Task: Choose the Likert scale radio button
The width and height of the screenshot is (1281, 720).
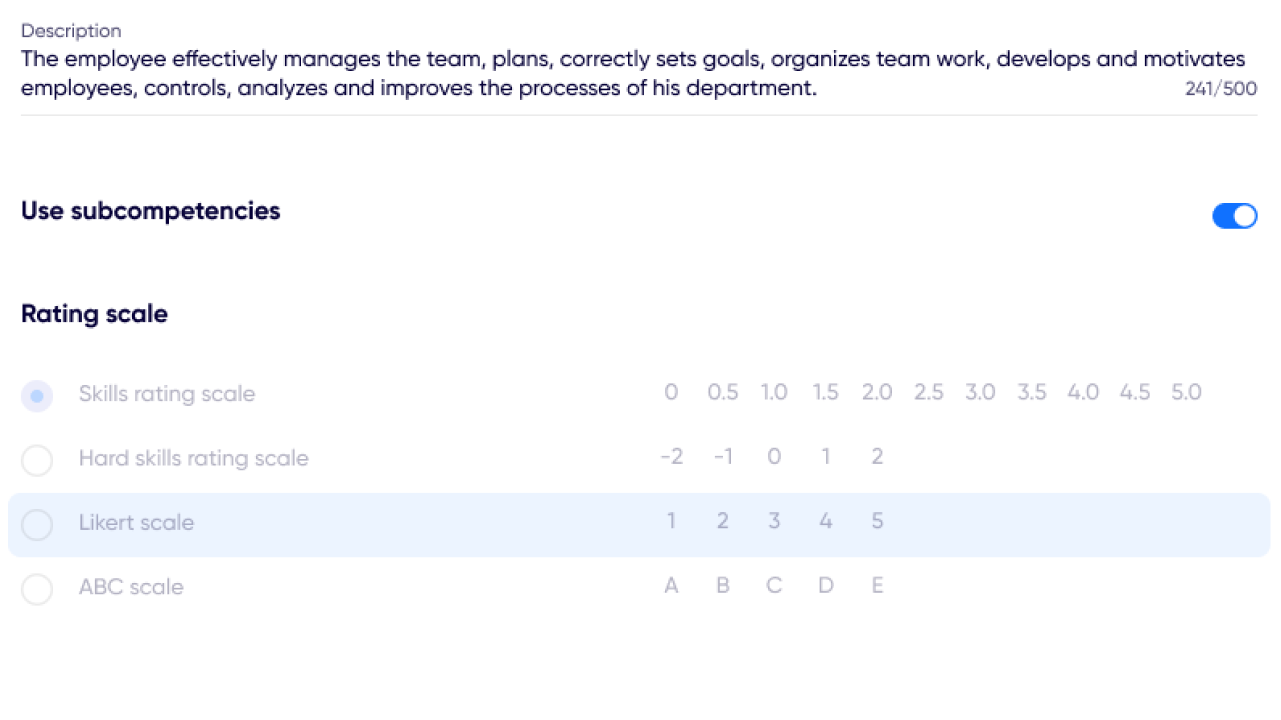Action: pos(37,524)
